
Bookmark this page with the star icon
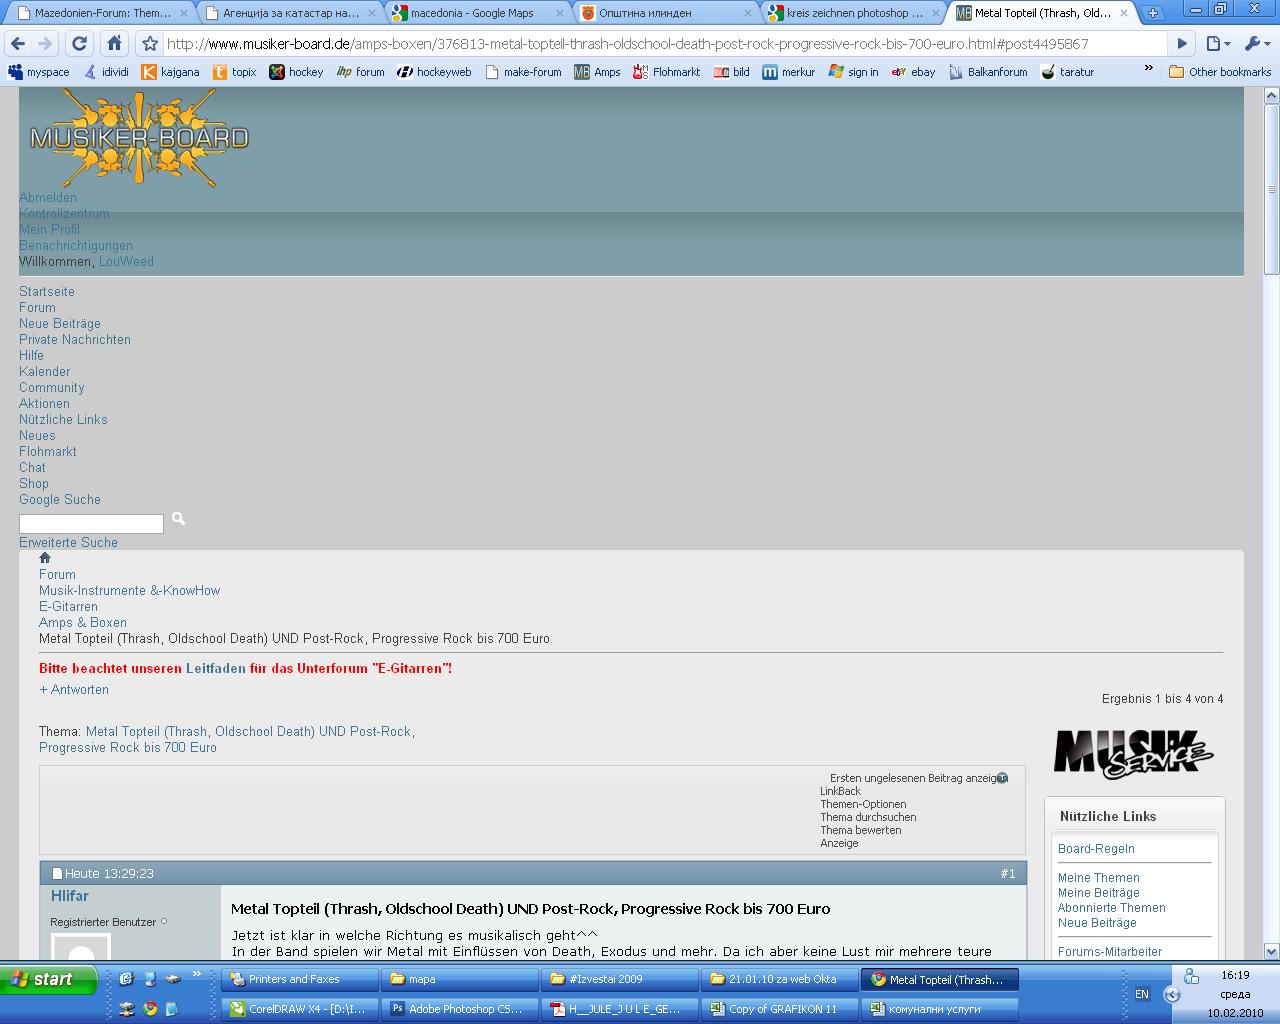pyautogui.click(x=150, y=44)
